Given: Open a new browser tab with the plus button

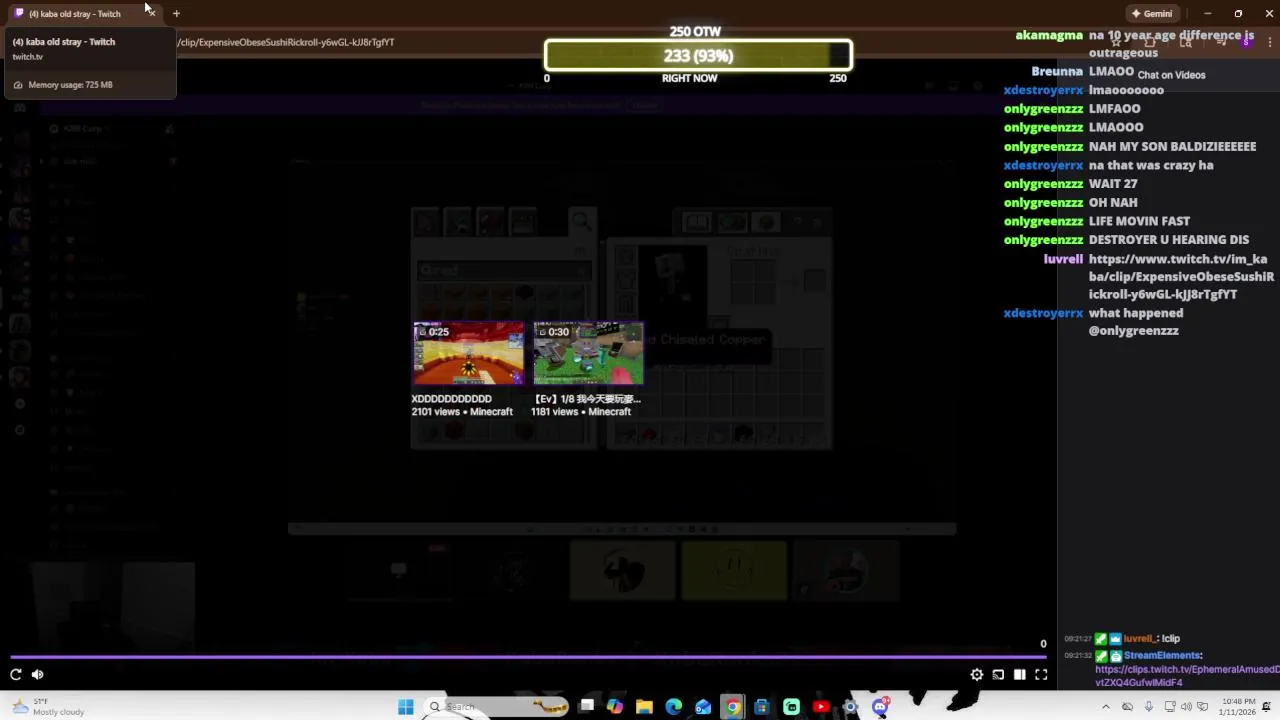Looking at the screenshot, I should [176, 14].
